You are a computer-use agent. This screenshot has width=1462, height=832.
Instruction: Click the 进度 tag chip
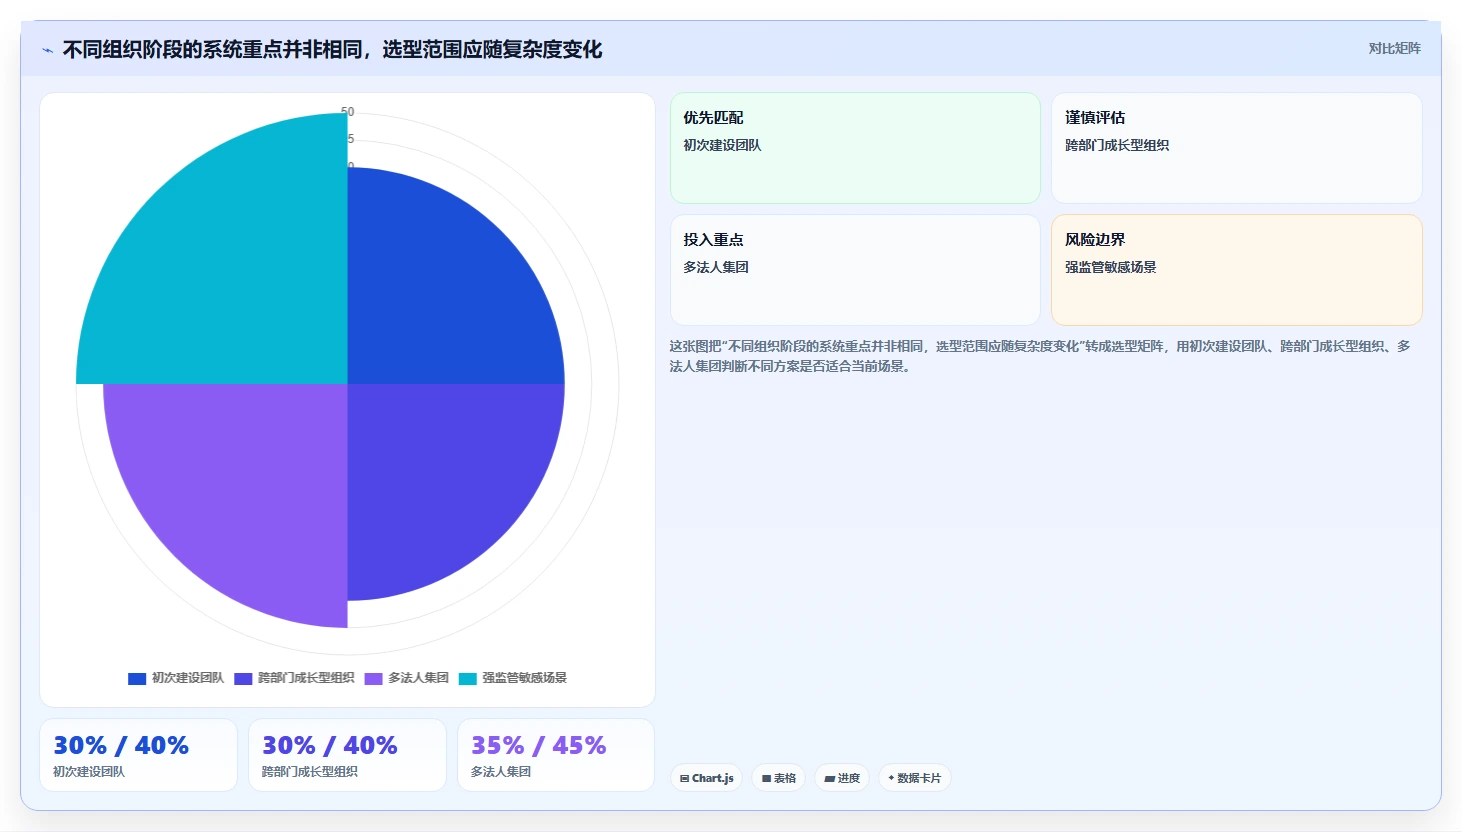point(842,778)
